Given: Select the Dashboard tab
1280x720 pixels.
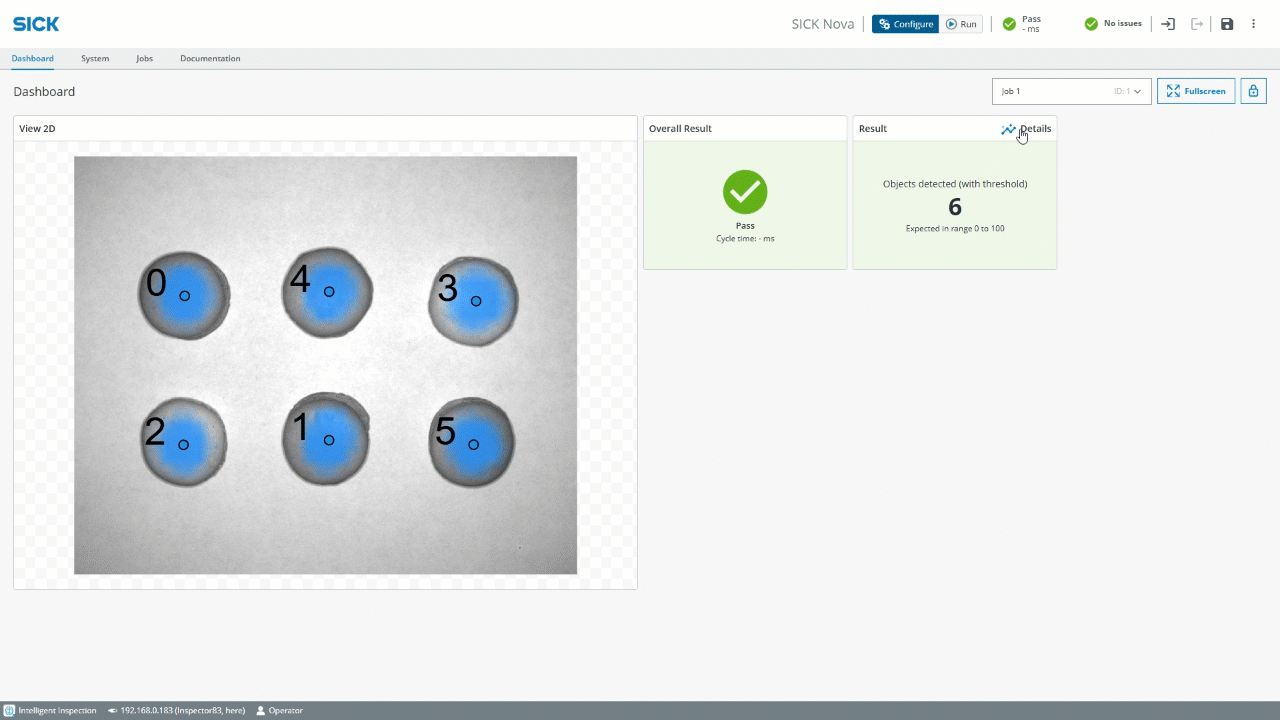Looking at the screenshot, I should [33, 59].
